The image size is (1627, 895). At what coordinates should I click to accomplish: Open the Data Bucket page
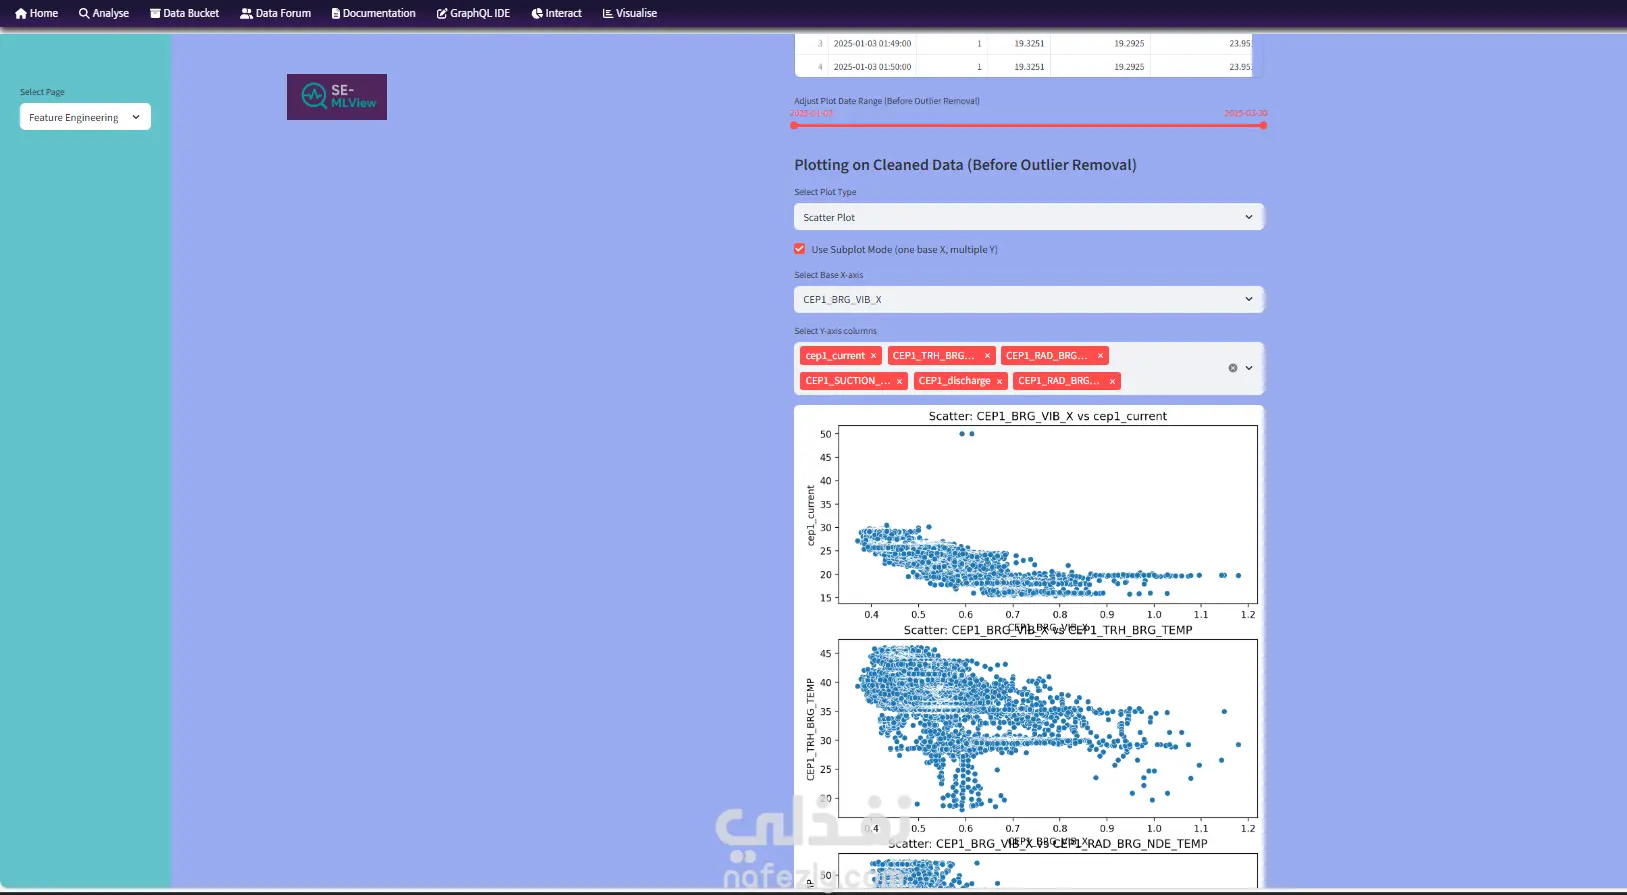[x=184, y=14]
